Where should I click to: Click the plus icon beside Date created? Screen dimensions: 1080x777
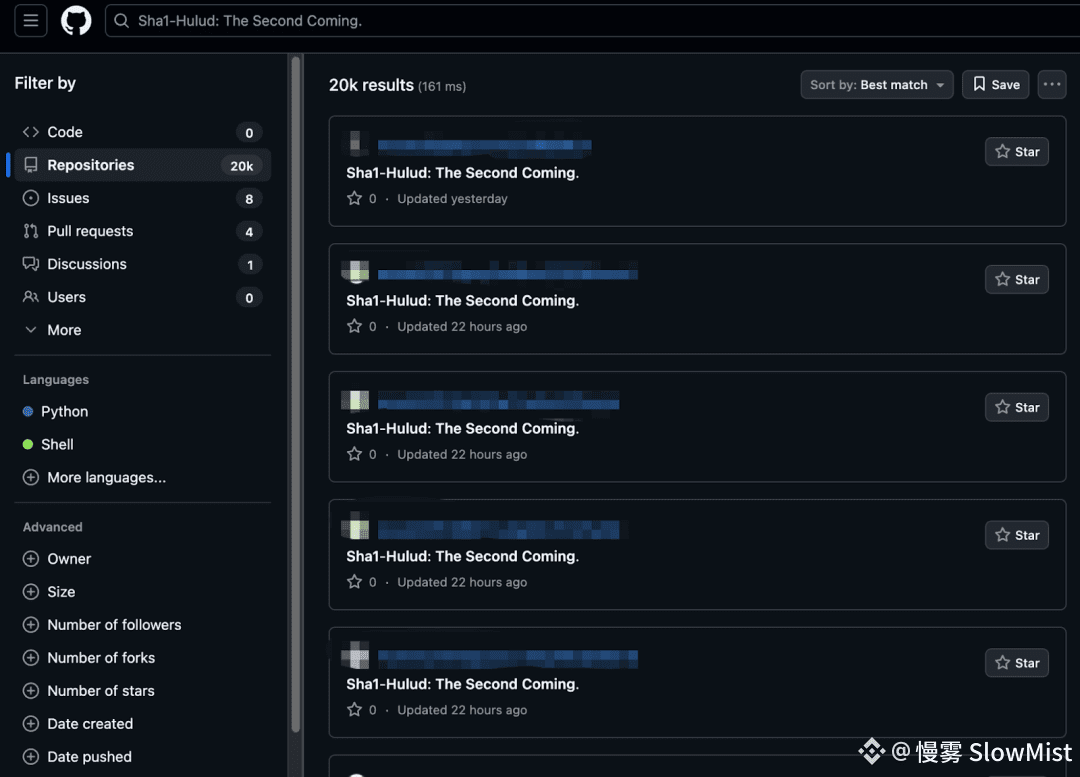pyautogui.click(x=30, y=725)
